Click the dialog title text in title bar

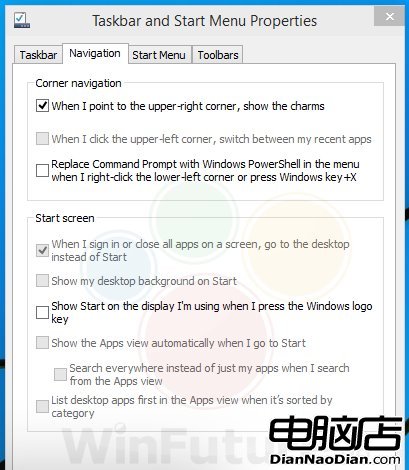[x=204, y=21]
